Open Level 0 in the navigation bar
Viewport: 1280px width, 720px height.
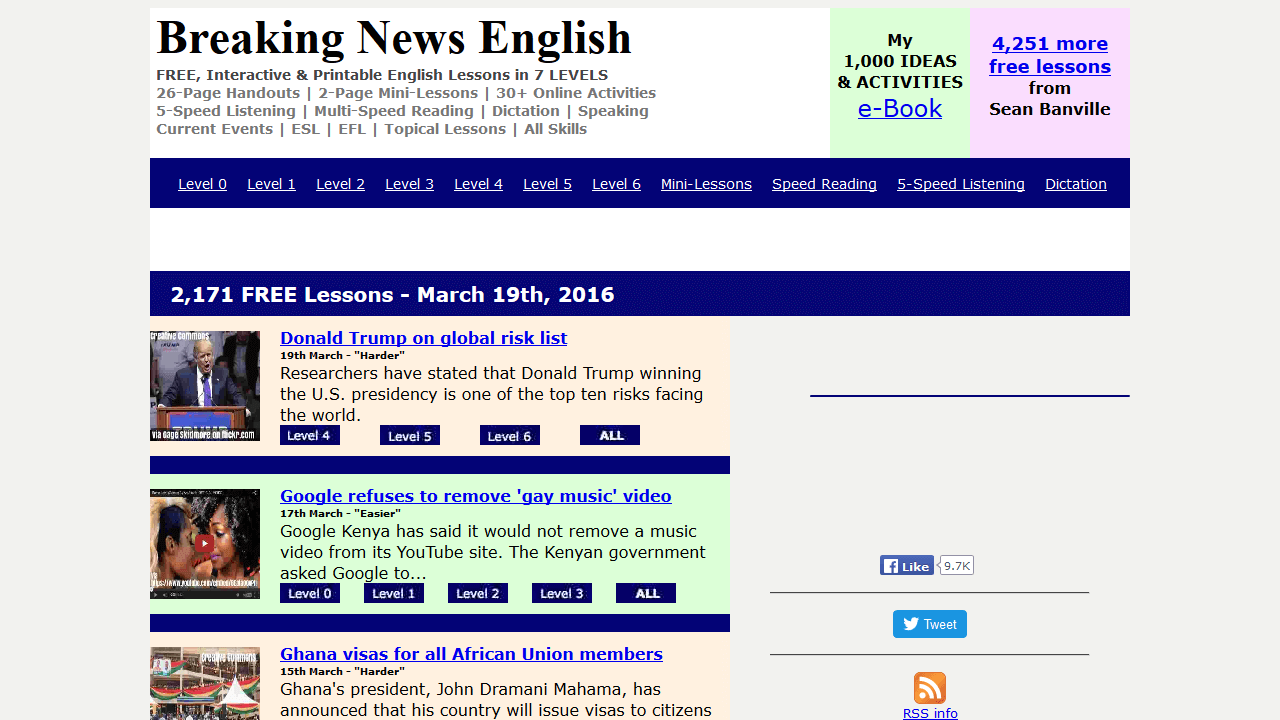202,184
